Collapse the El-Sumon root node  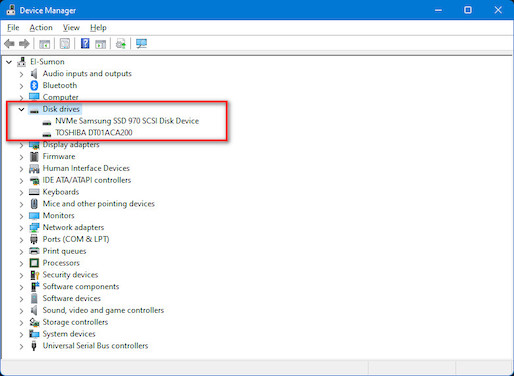coord(9,62)
